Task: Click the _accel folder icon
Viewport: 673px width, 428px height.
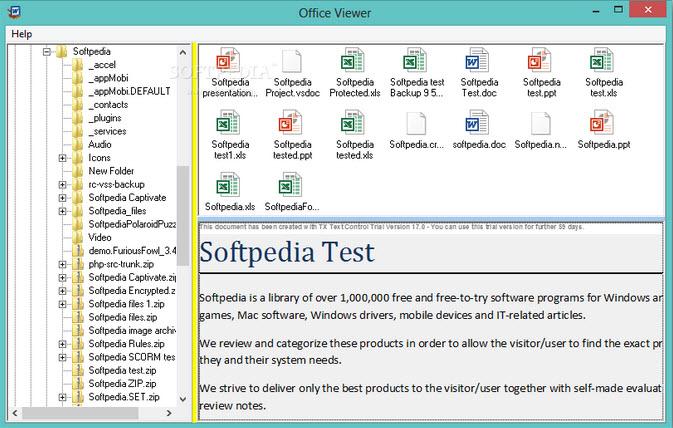Action: (78, 65)
